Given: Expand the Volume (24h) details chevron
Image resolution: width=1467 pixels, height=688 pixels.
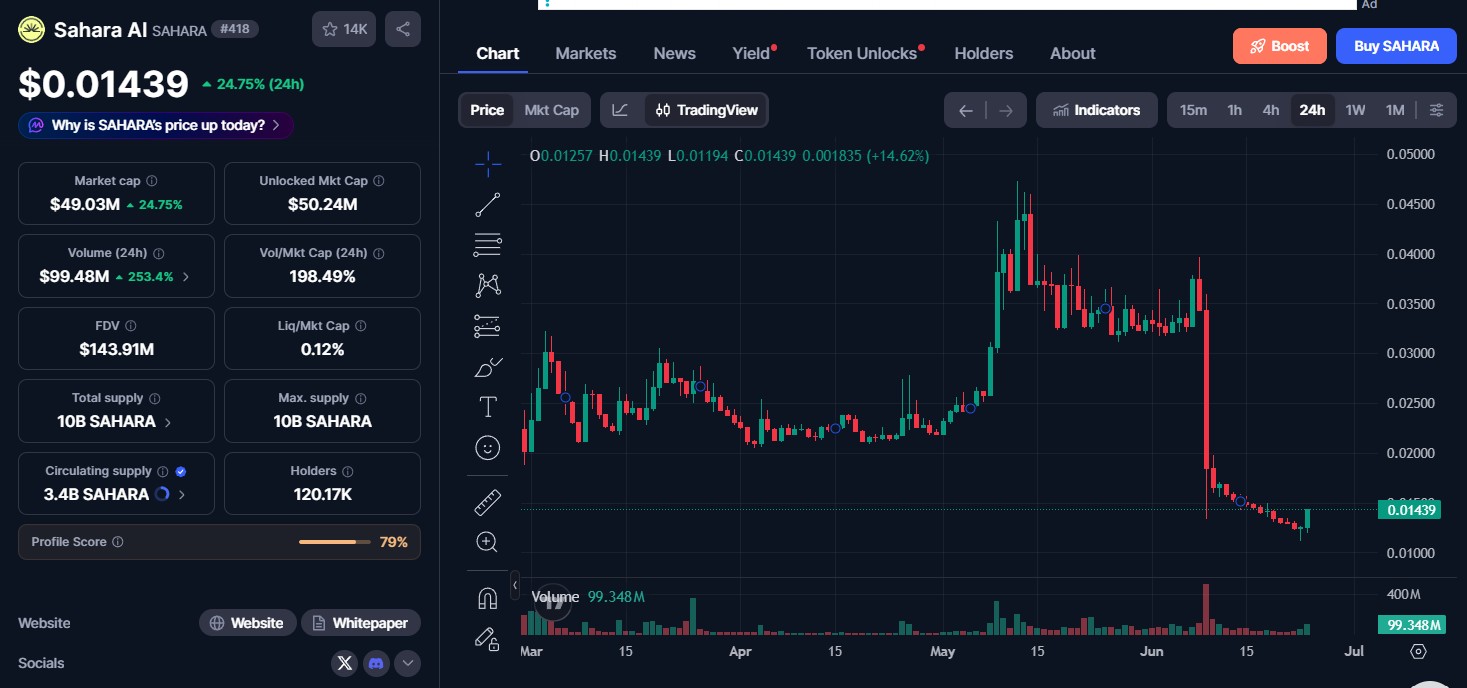Looking at the screenshot, I should 185,277.
